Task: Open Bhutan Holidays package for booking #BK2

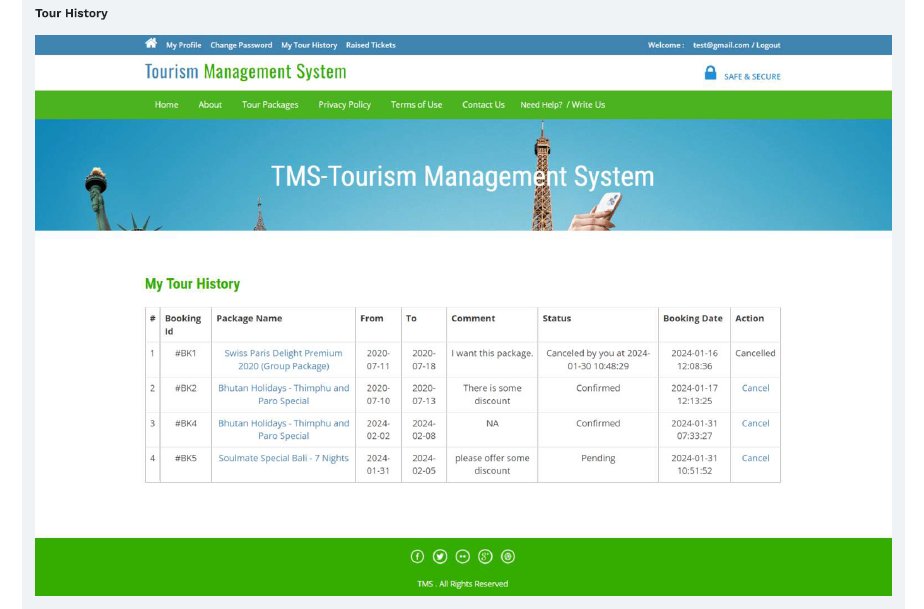Action: tap(283, 394)
